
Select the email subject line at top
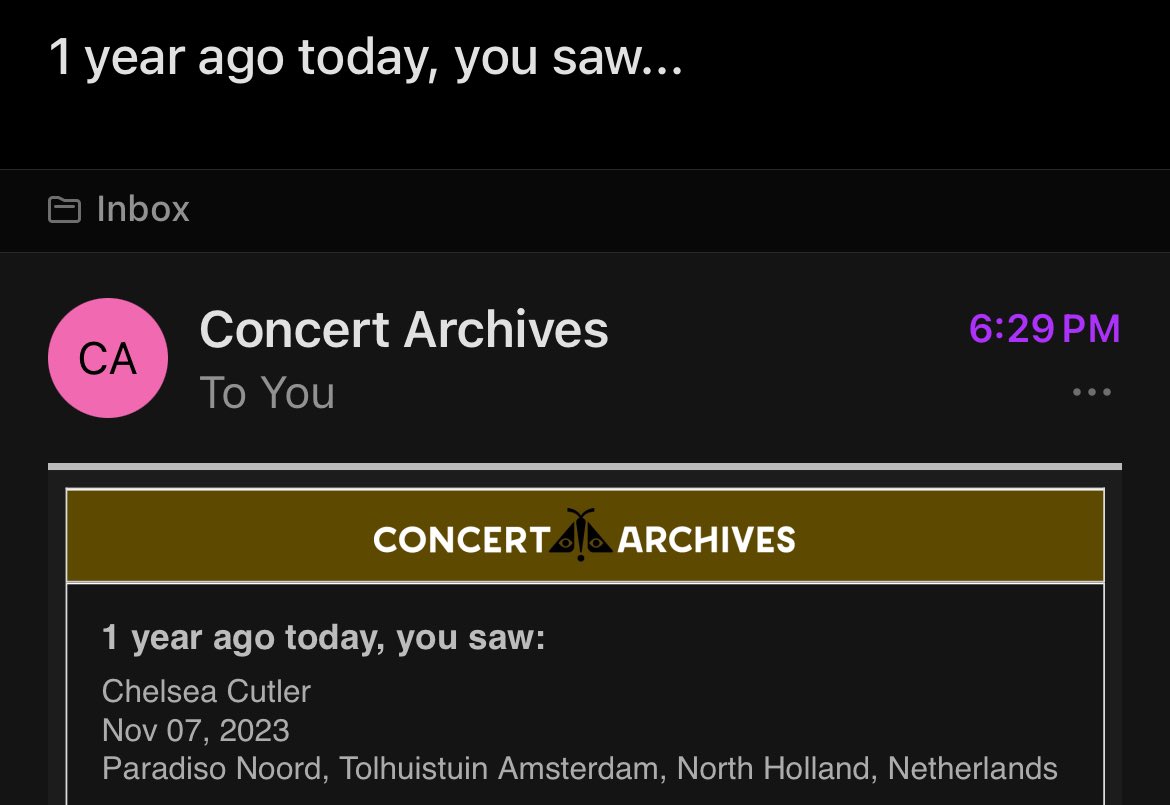366,57
